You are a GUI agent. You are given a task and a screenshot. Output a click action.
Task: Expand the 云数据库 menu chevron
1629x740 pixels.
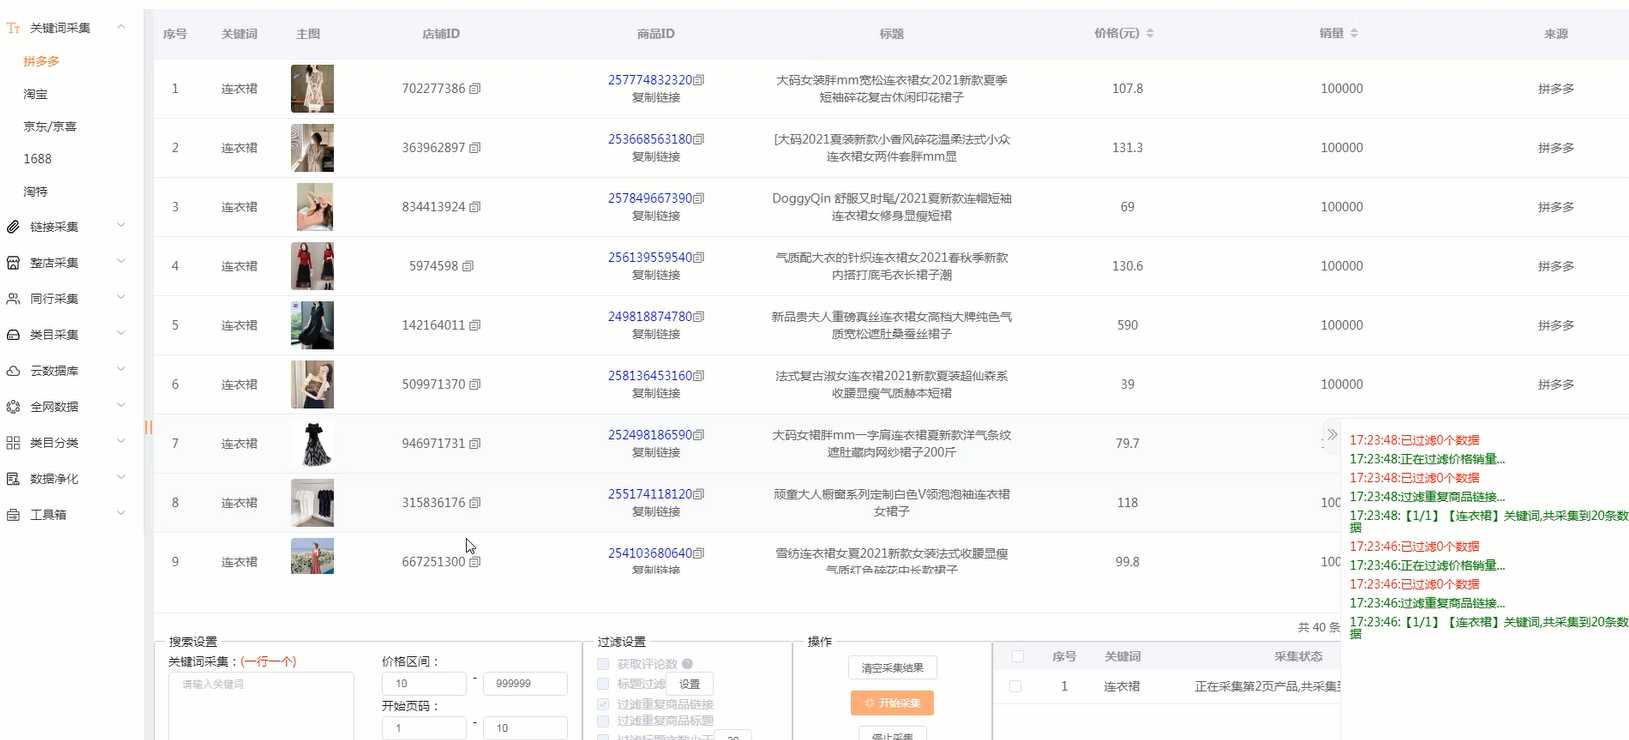121,370
